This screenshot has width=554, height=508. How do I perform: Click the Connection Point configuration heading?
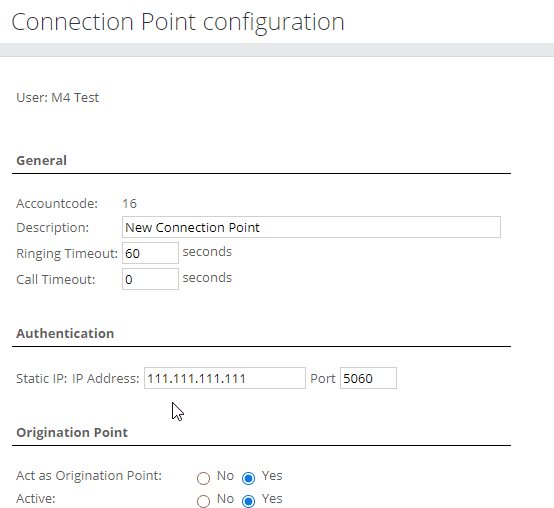(178, 23)
